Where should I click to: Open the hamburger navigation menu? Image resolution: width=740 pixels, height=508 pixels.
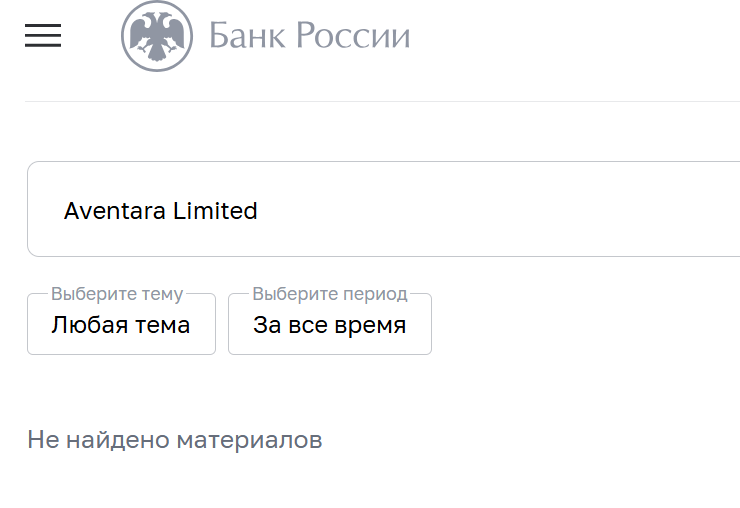43,36
